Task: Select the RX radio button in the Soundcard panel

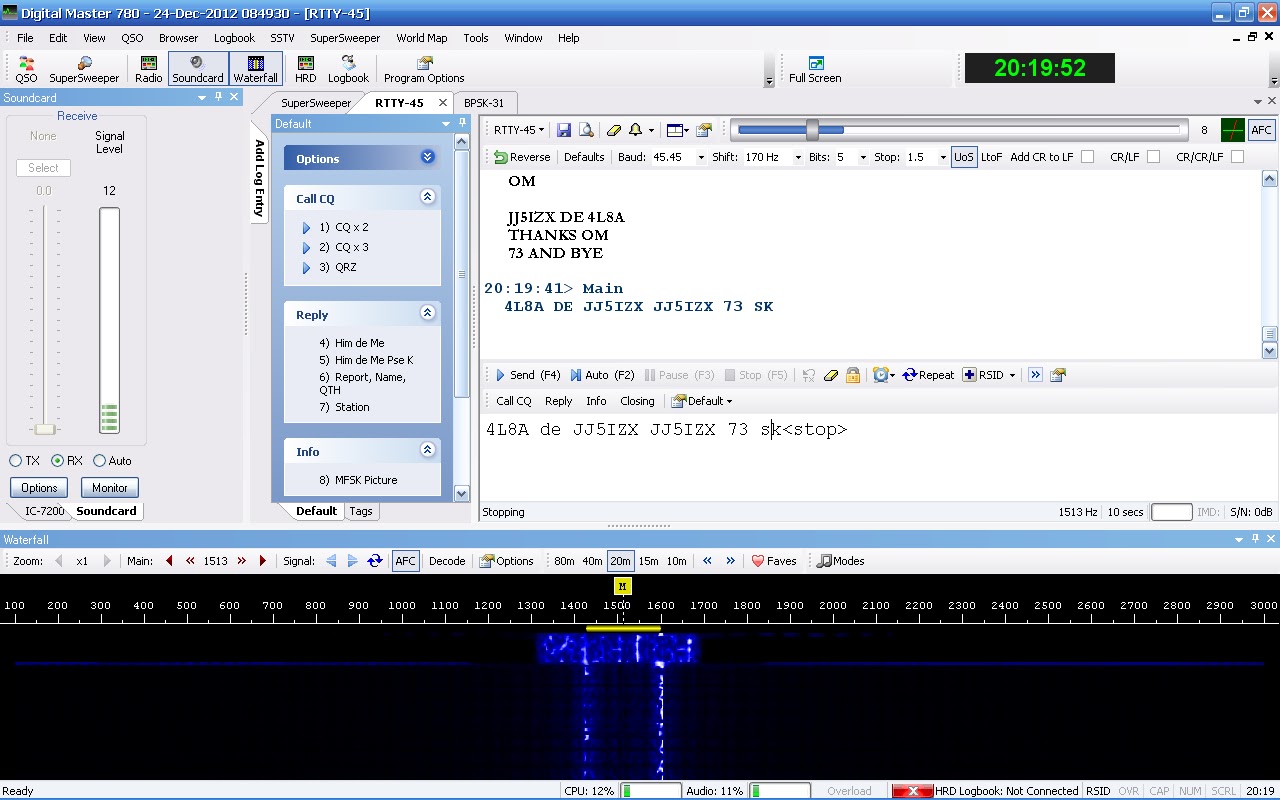Action: [56, 461]
